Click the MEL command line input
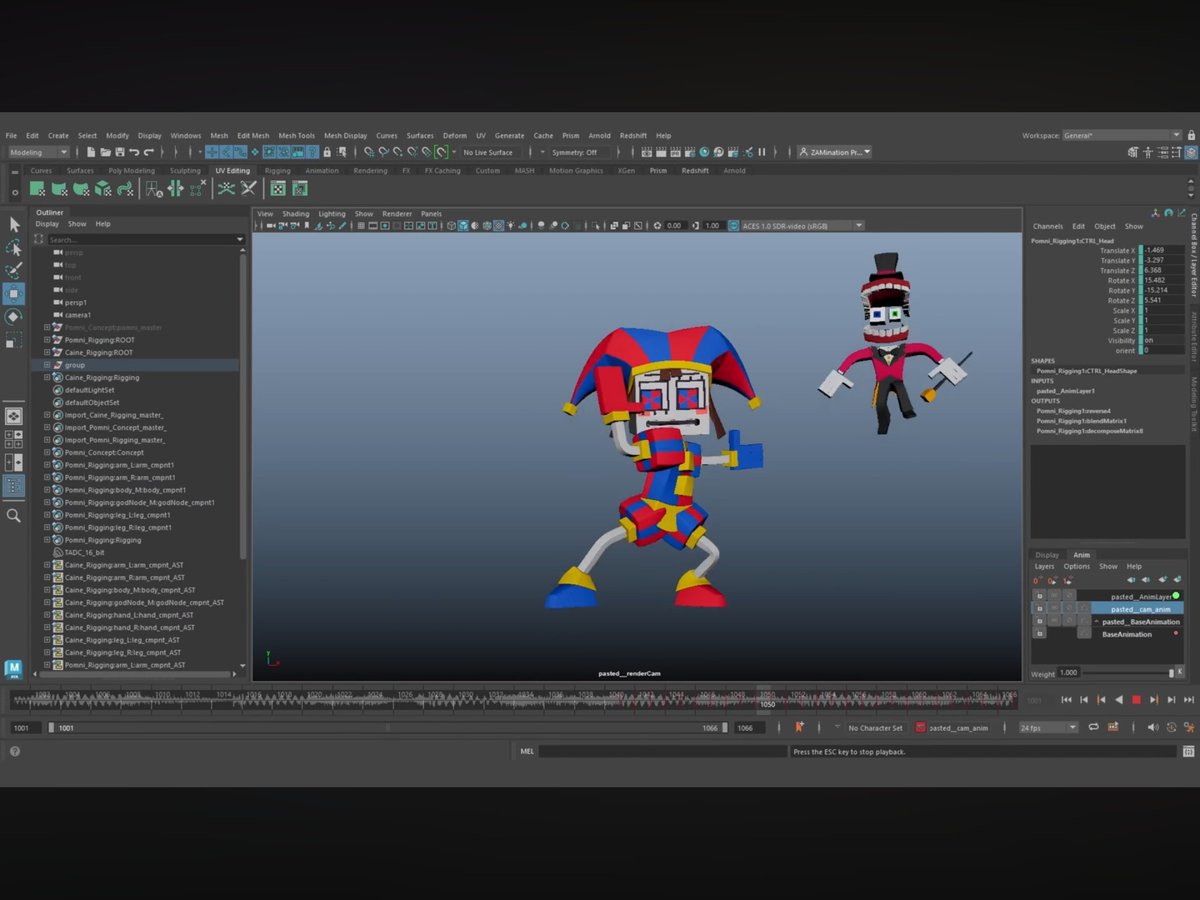Screen dimensions: 1200x900 pos(661,751)
